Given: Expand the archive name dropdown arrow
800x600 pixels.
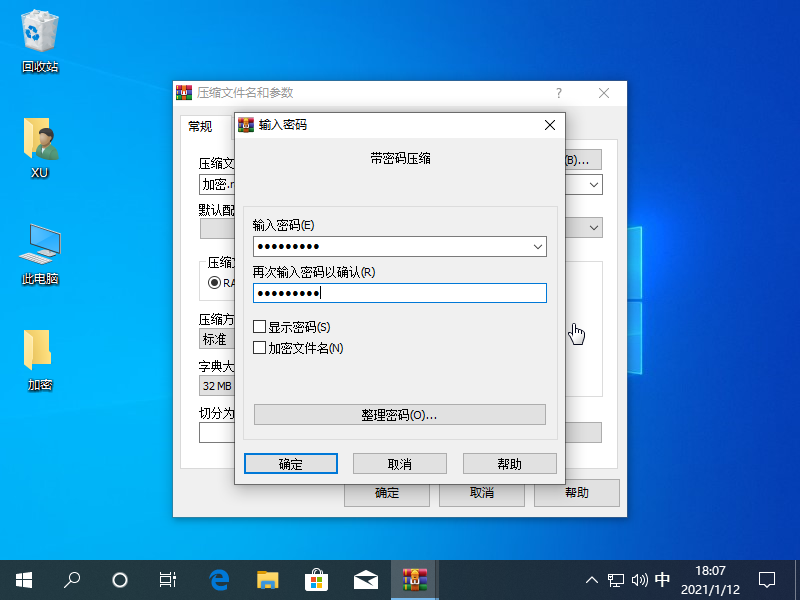Looking at the screenshot, I should (594, 185).
